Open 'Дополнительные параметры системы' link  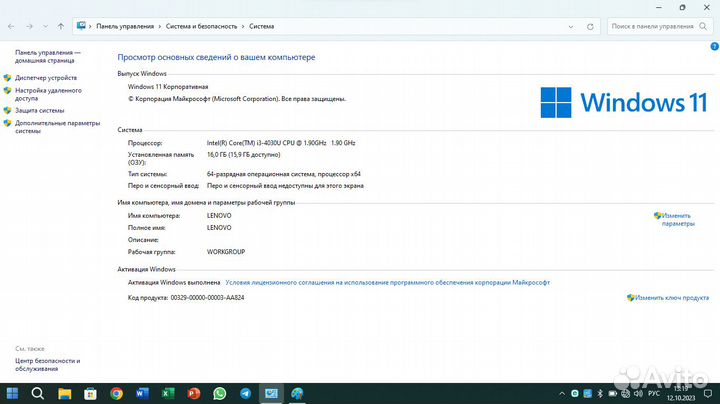pos(57,127)
